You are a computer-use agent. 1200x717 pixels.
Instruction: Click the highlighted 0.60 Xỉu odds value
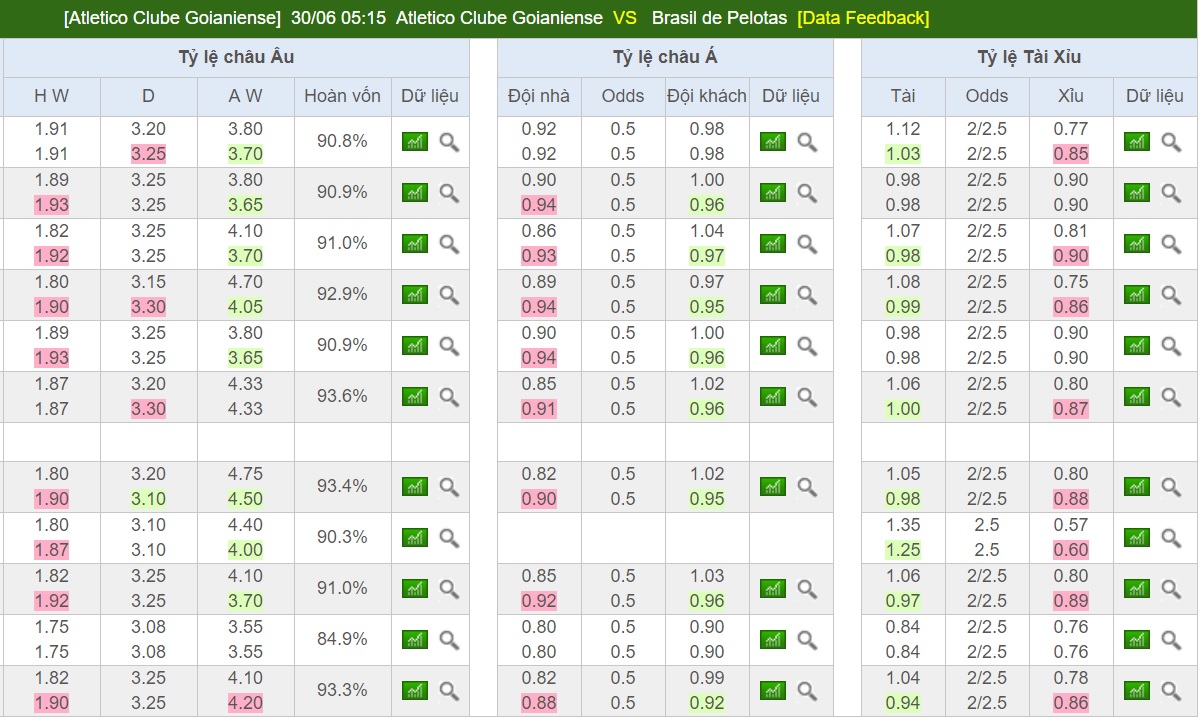click(x=1071, y=550)
